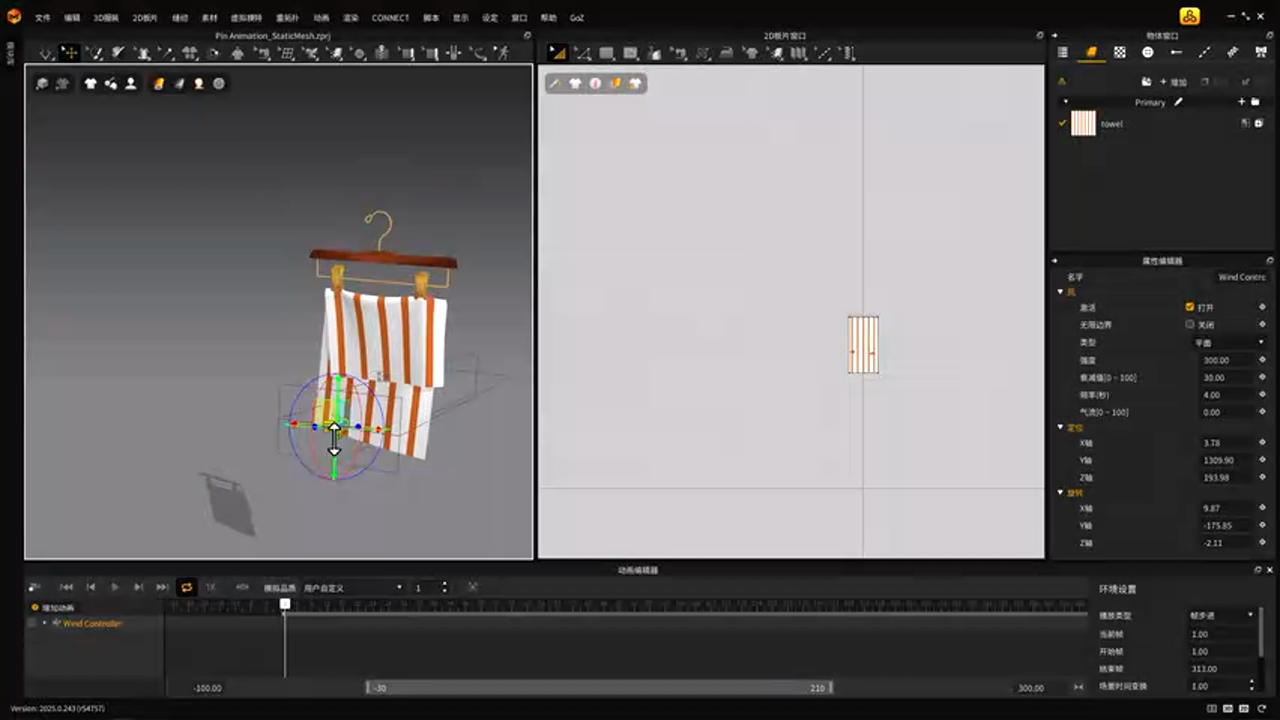Open the wind 类型 dropdown showing 平面

coord(1229,342)
